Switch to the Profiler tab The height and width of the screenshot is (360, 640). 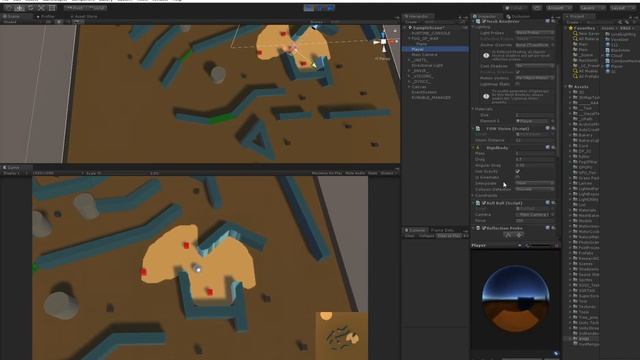[46, 17]
